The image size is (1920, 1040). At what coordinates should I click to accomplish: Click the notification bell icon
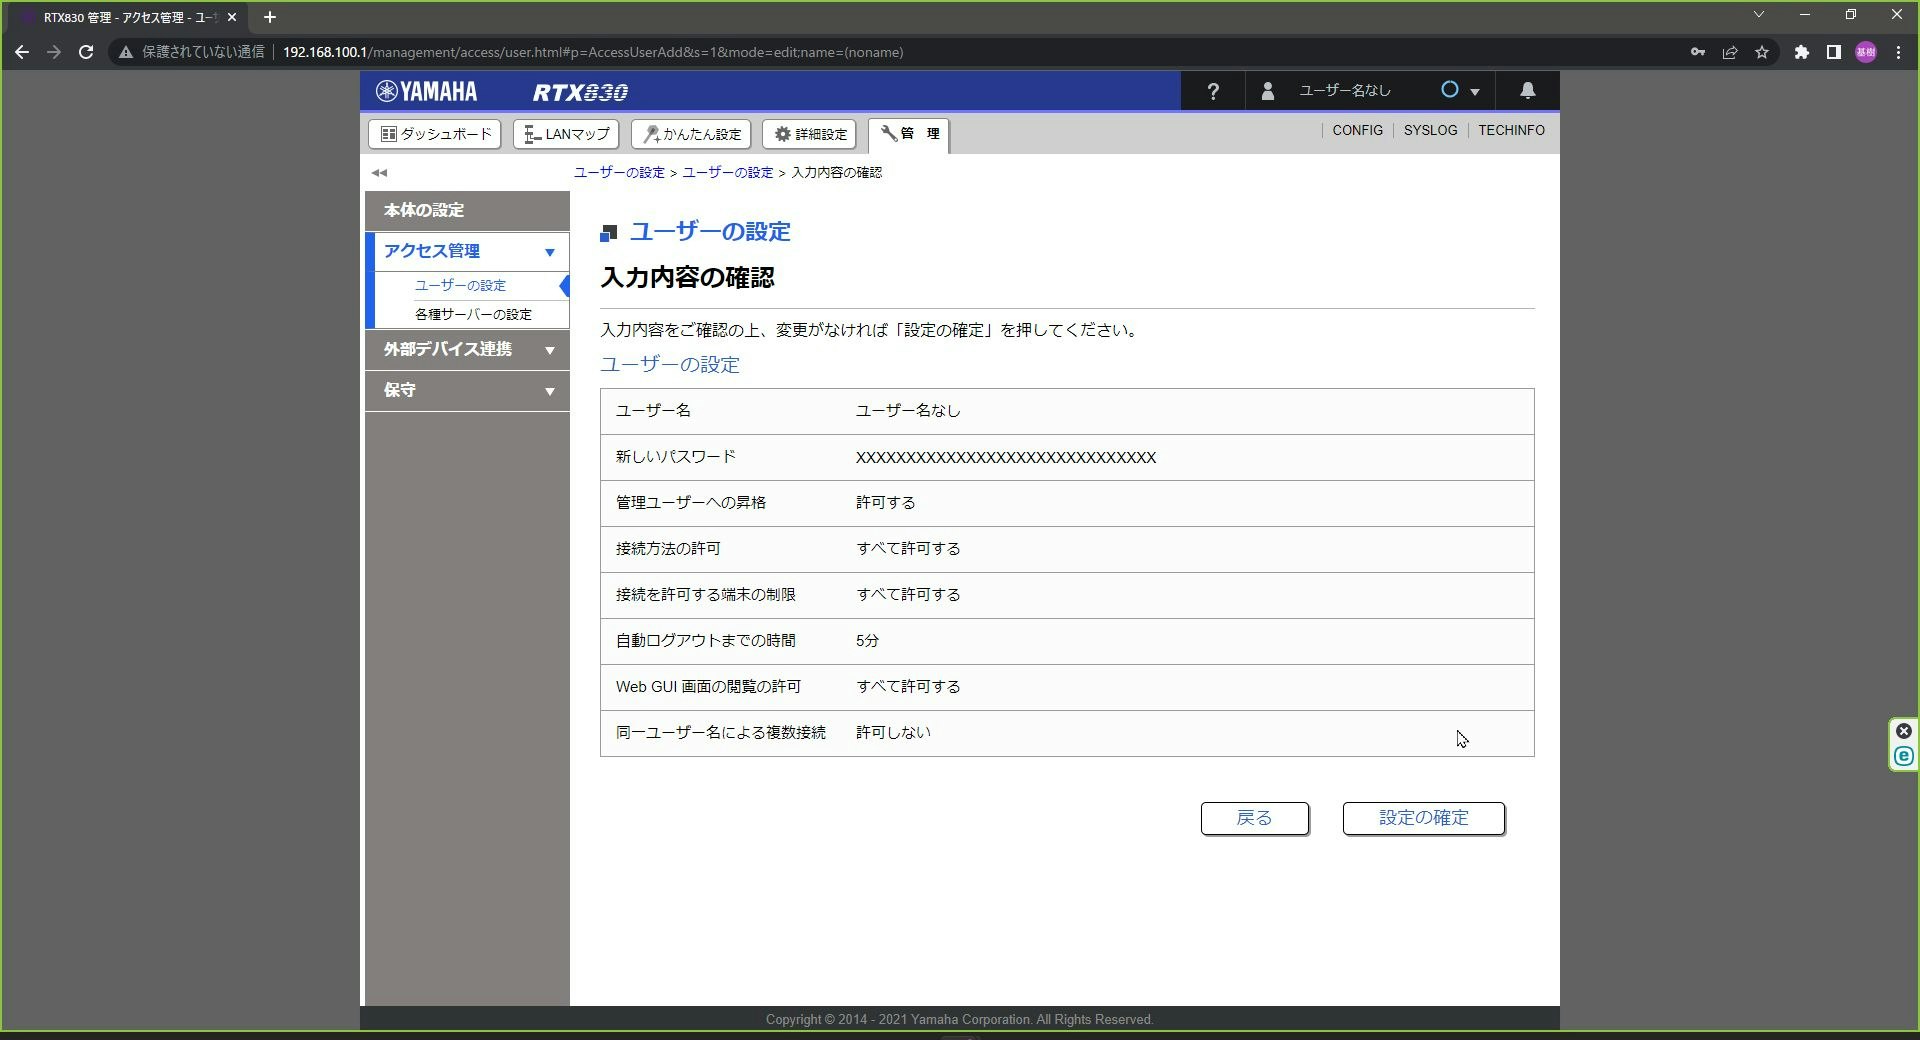(1526, 90)
